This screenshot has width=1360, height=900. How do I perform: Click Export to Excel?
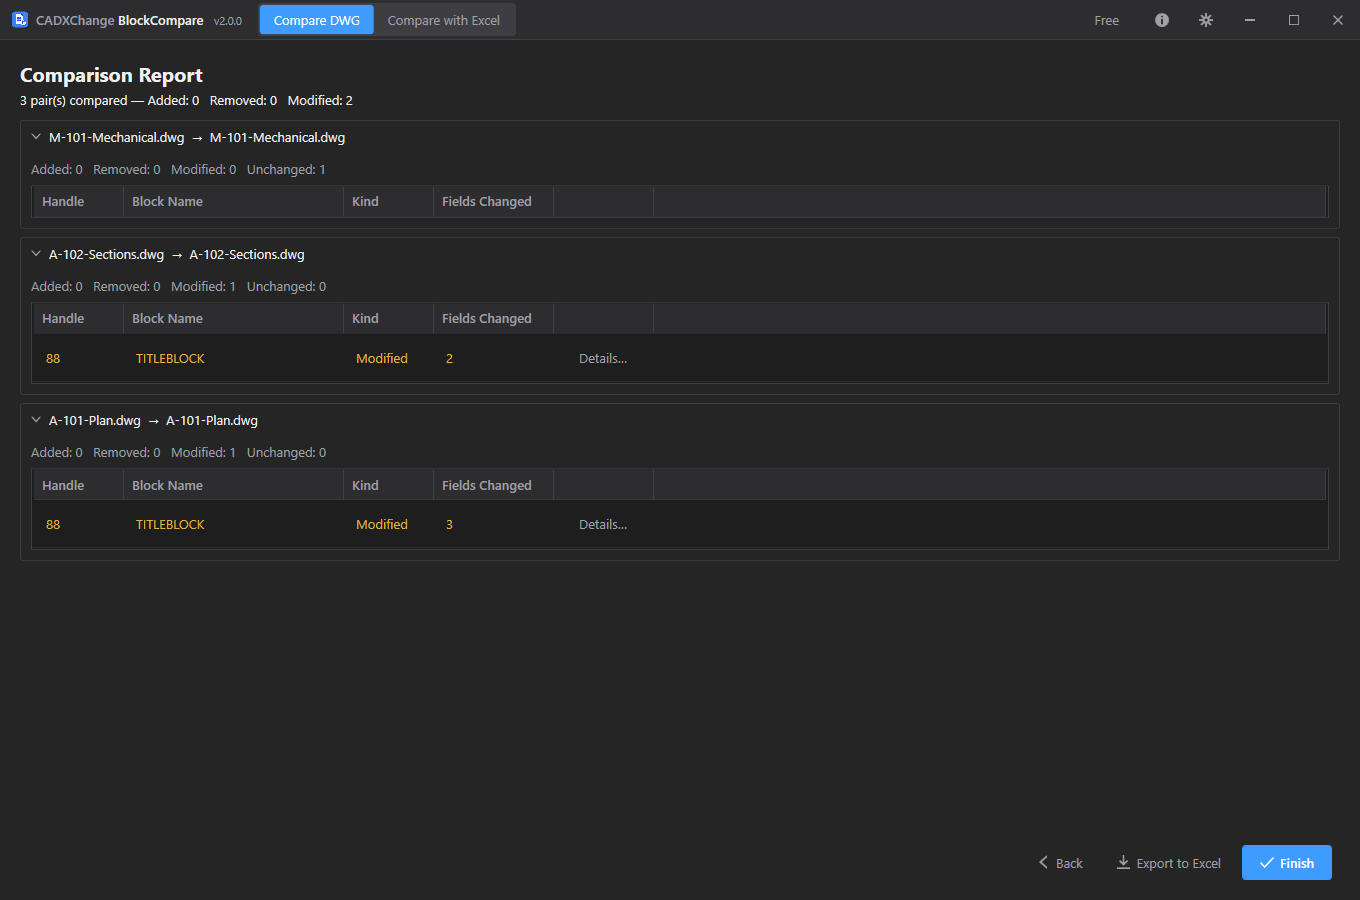coord(1169,863)
